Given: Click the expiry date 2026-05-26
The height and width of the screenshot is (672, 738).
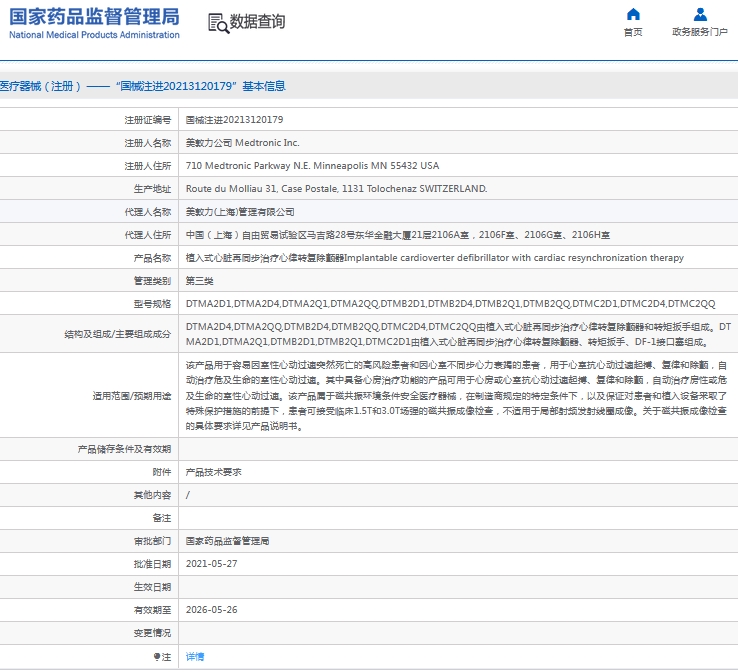Looking at the screenshot, I should pos(211,610).
